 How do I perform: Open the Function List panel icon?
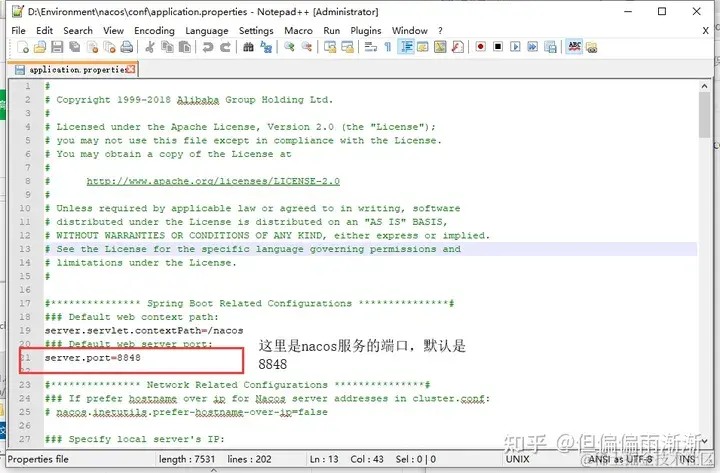(458, 47)
